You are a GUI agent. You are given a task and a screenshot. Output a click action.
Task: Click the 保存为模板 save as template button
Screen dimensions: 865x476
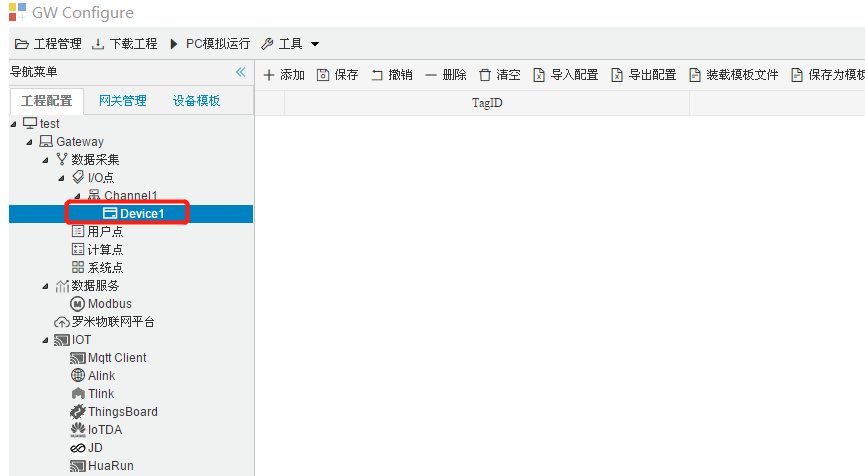827,75
